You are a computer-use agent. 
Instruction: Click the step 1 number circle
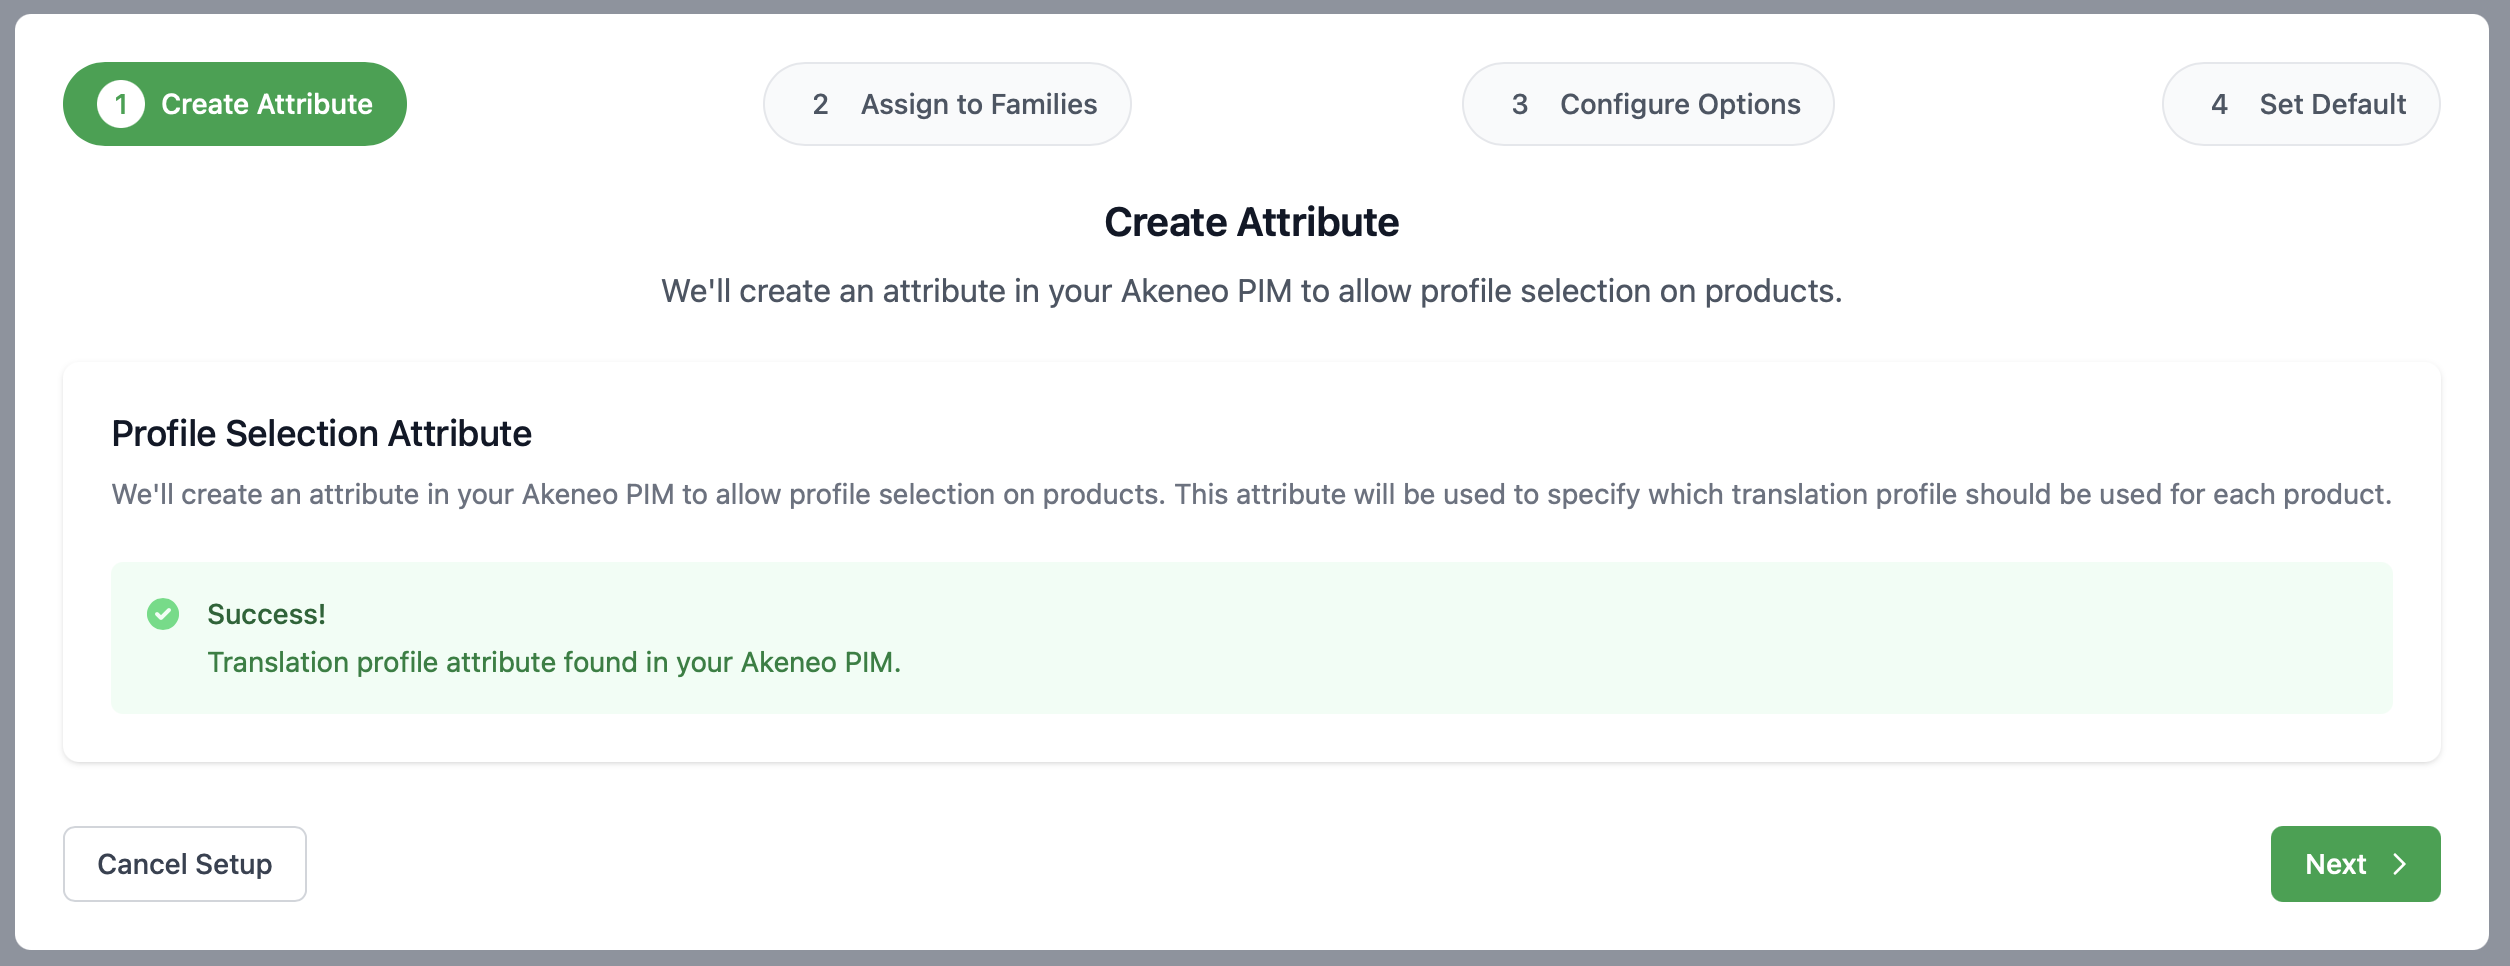[121, 104]
